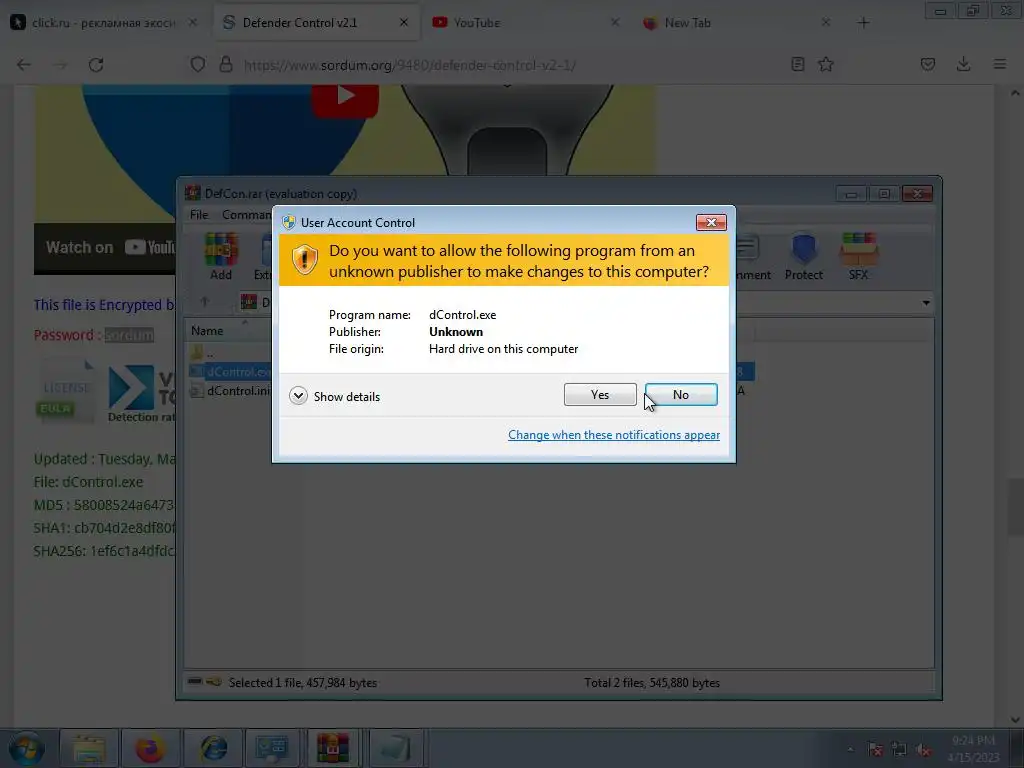1024x768 pixels.
Task: Click the Add icon in WinRAR toolbar
Action: click(221, 257)
